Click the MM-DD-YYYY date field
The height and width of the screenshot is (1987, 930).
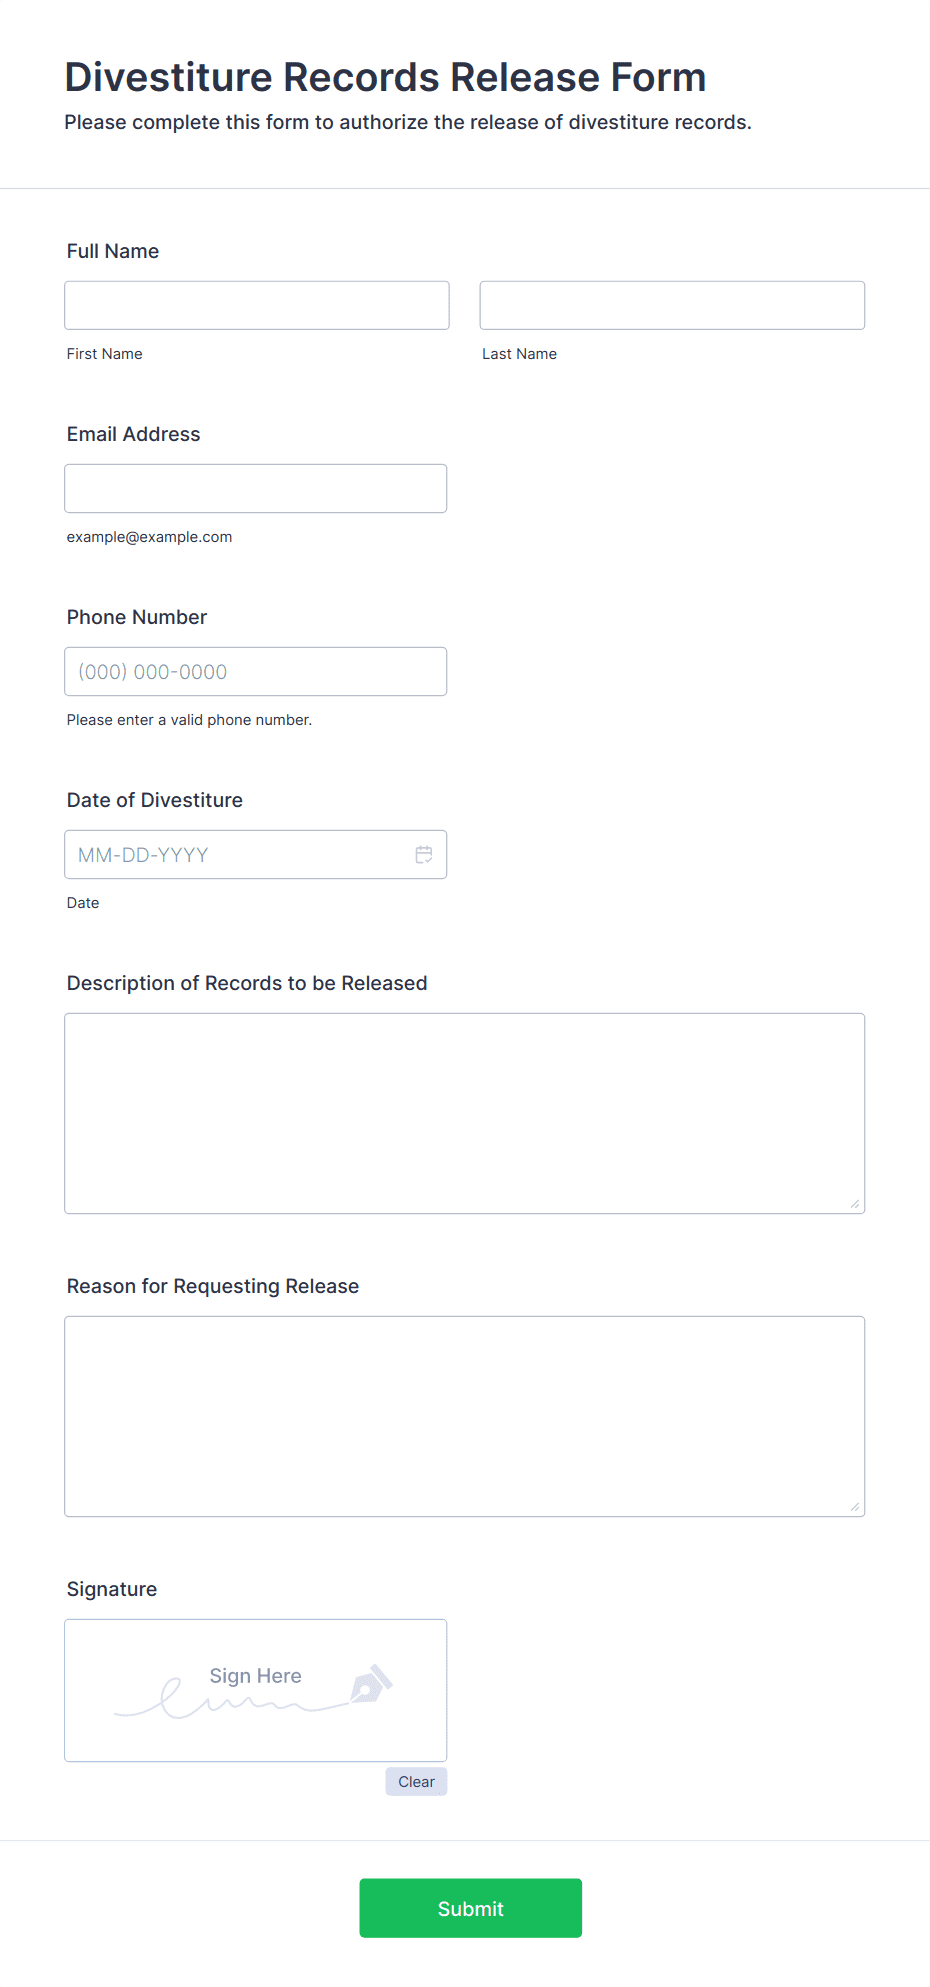pos(256,854)
